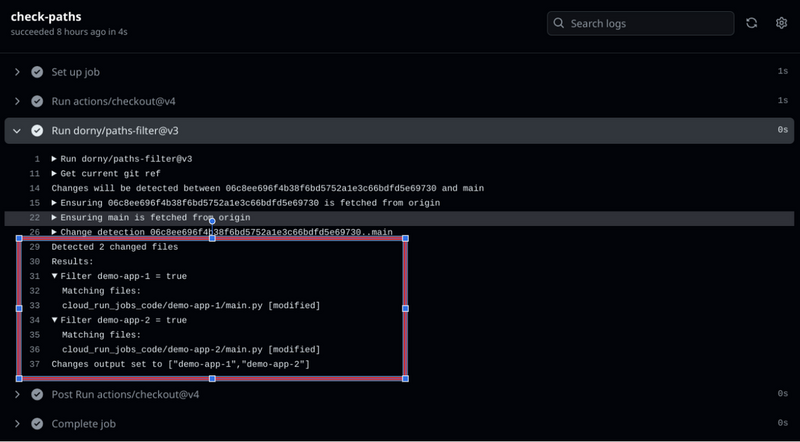800x442 pixels.
Task: Click checkmark icon next to Run actions/checkout@v4
Action: [37, 101]
